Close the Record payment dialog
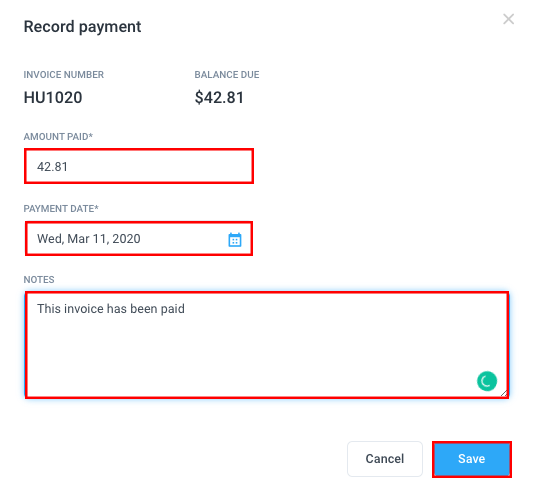 [508, 19]
